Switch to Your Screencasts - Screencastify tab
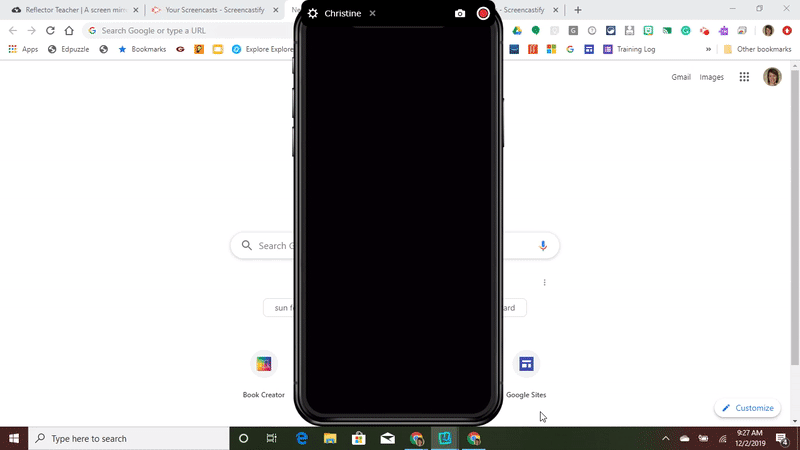The image size is (800, 450). pyautogui.click(x=214, y=10)
